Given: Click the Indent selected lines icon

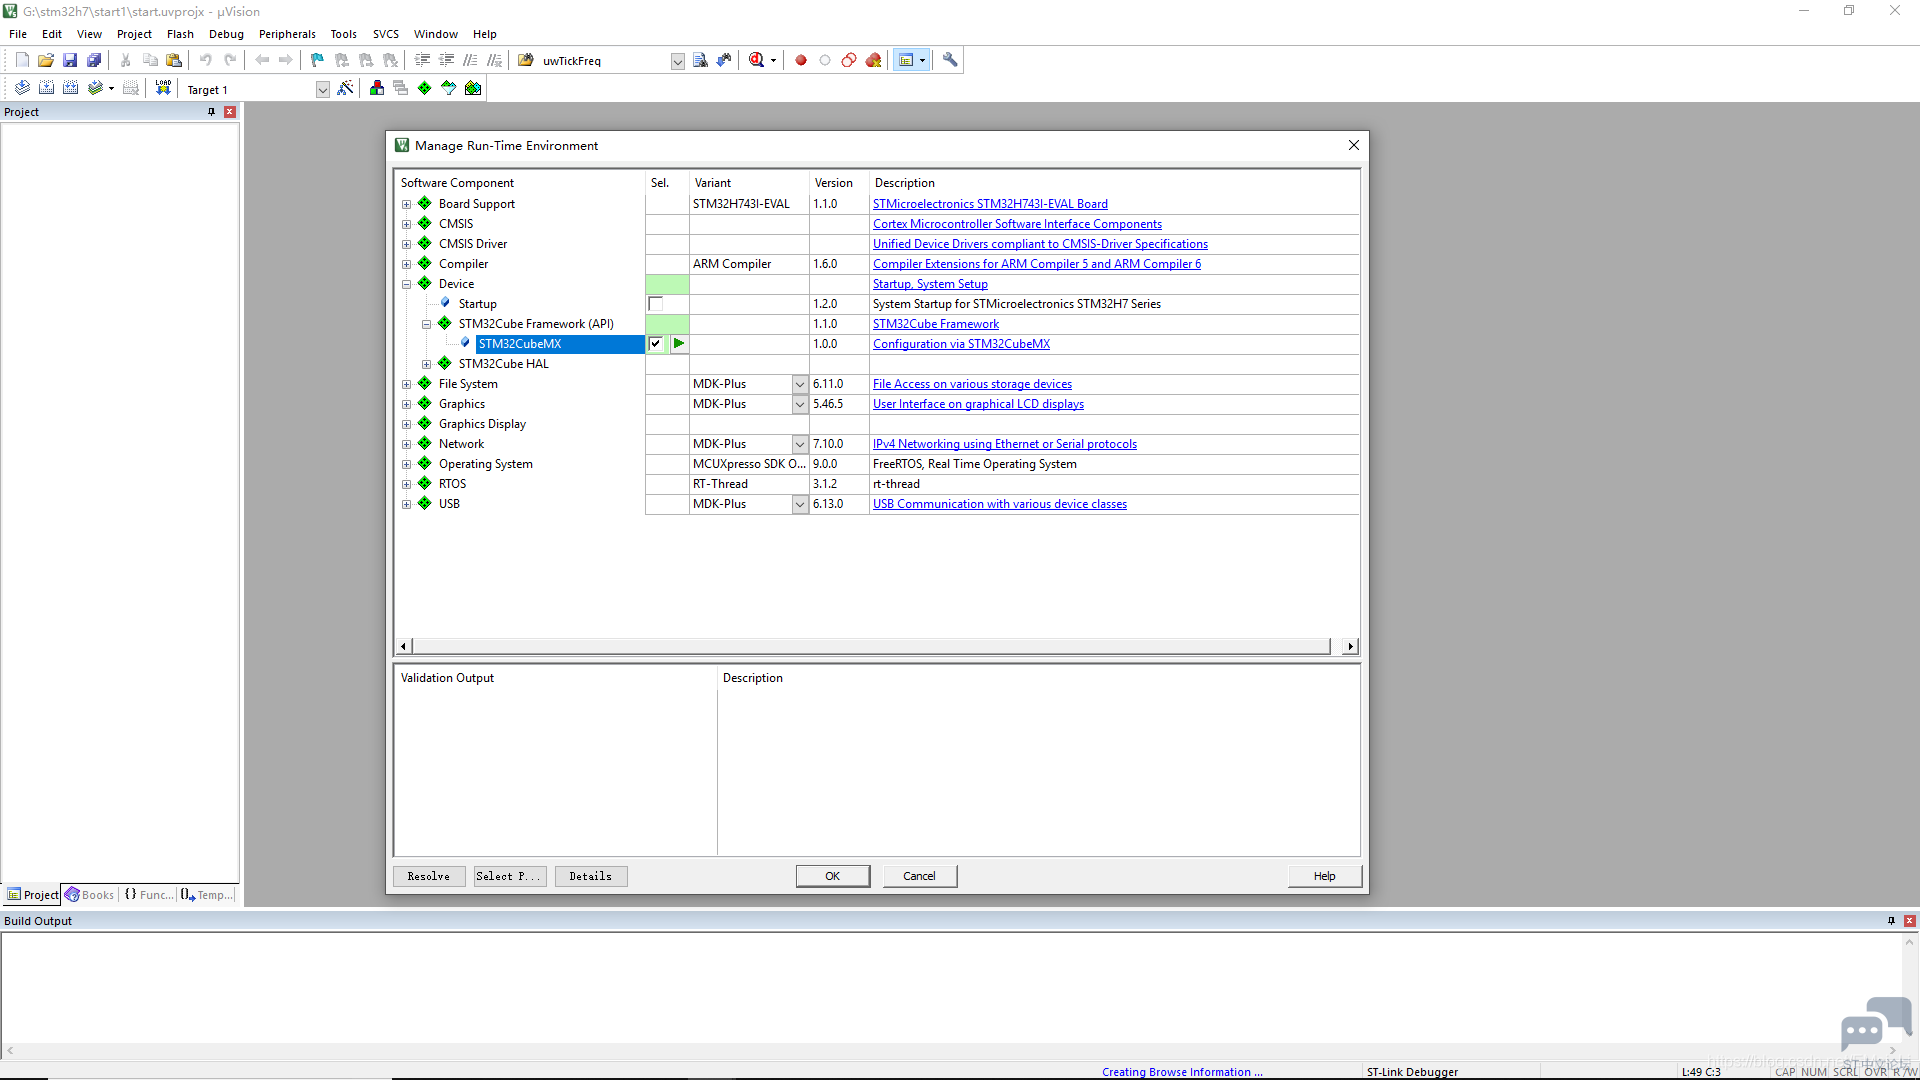Looking at the screenshot, I should point(422,60).
